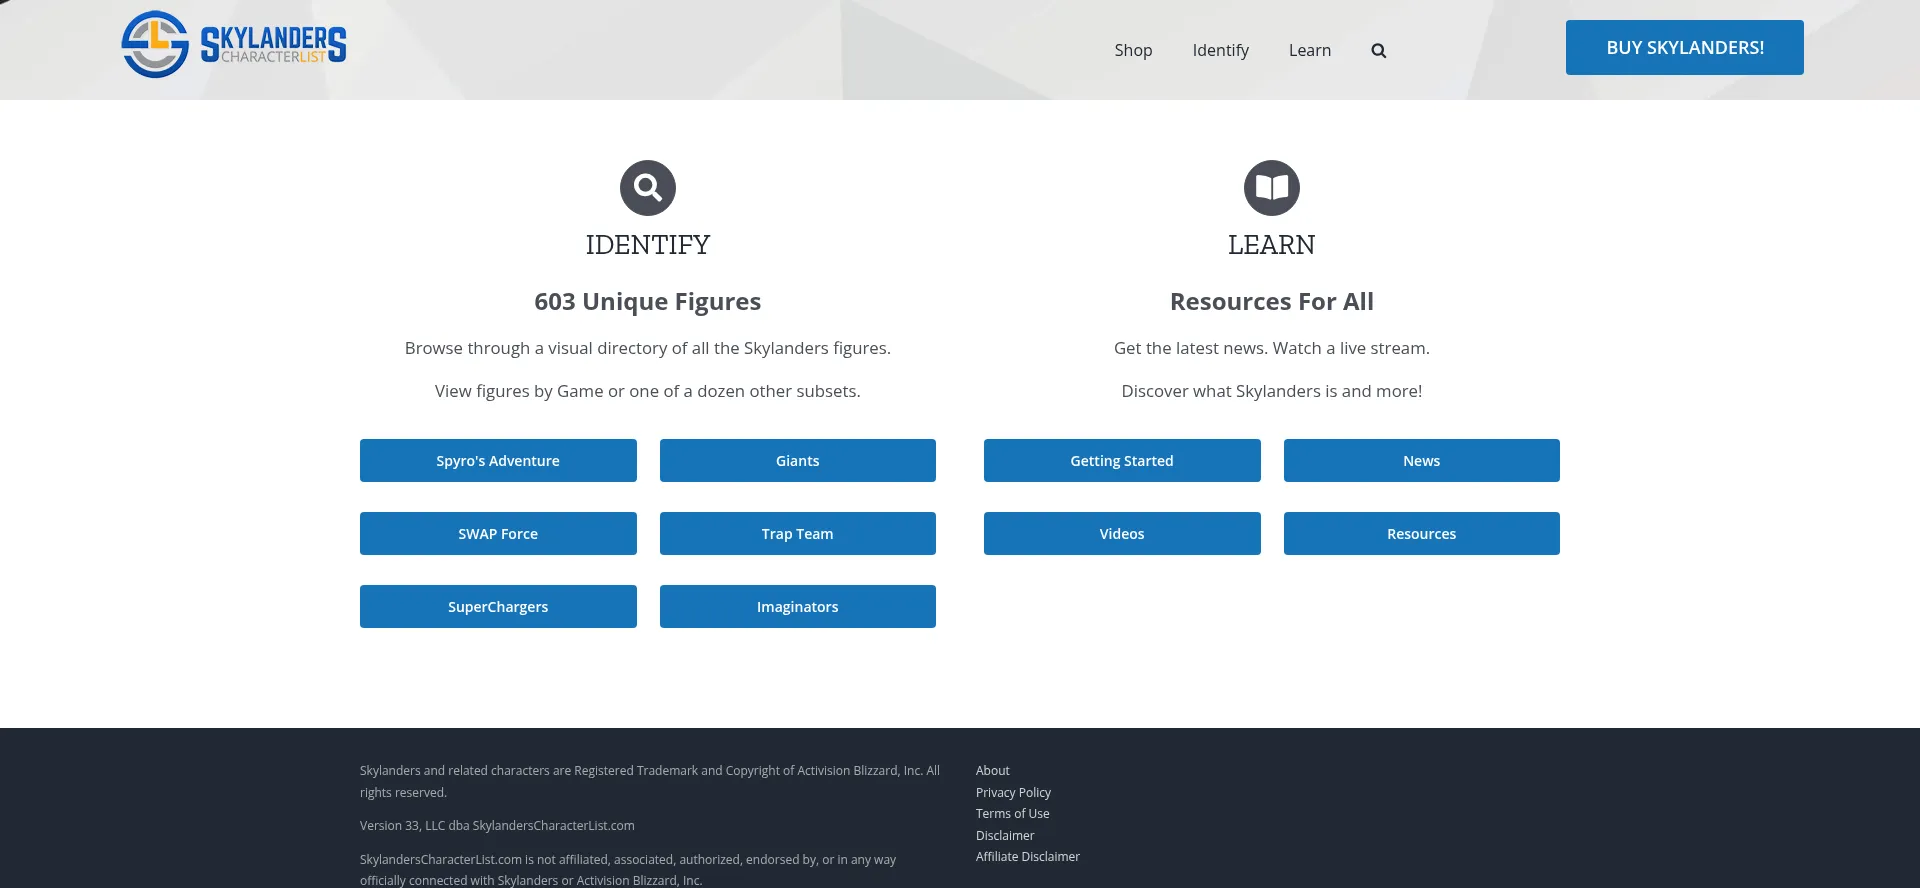Screen dimensions: 1920x888
Task: Open the Shop menu item
Action: (1133, 50)
